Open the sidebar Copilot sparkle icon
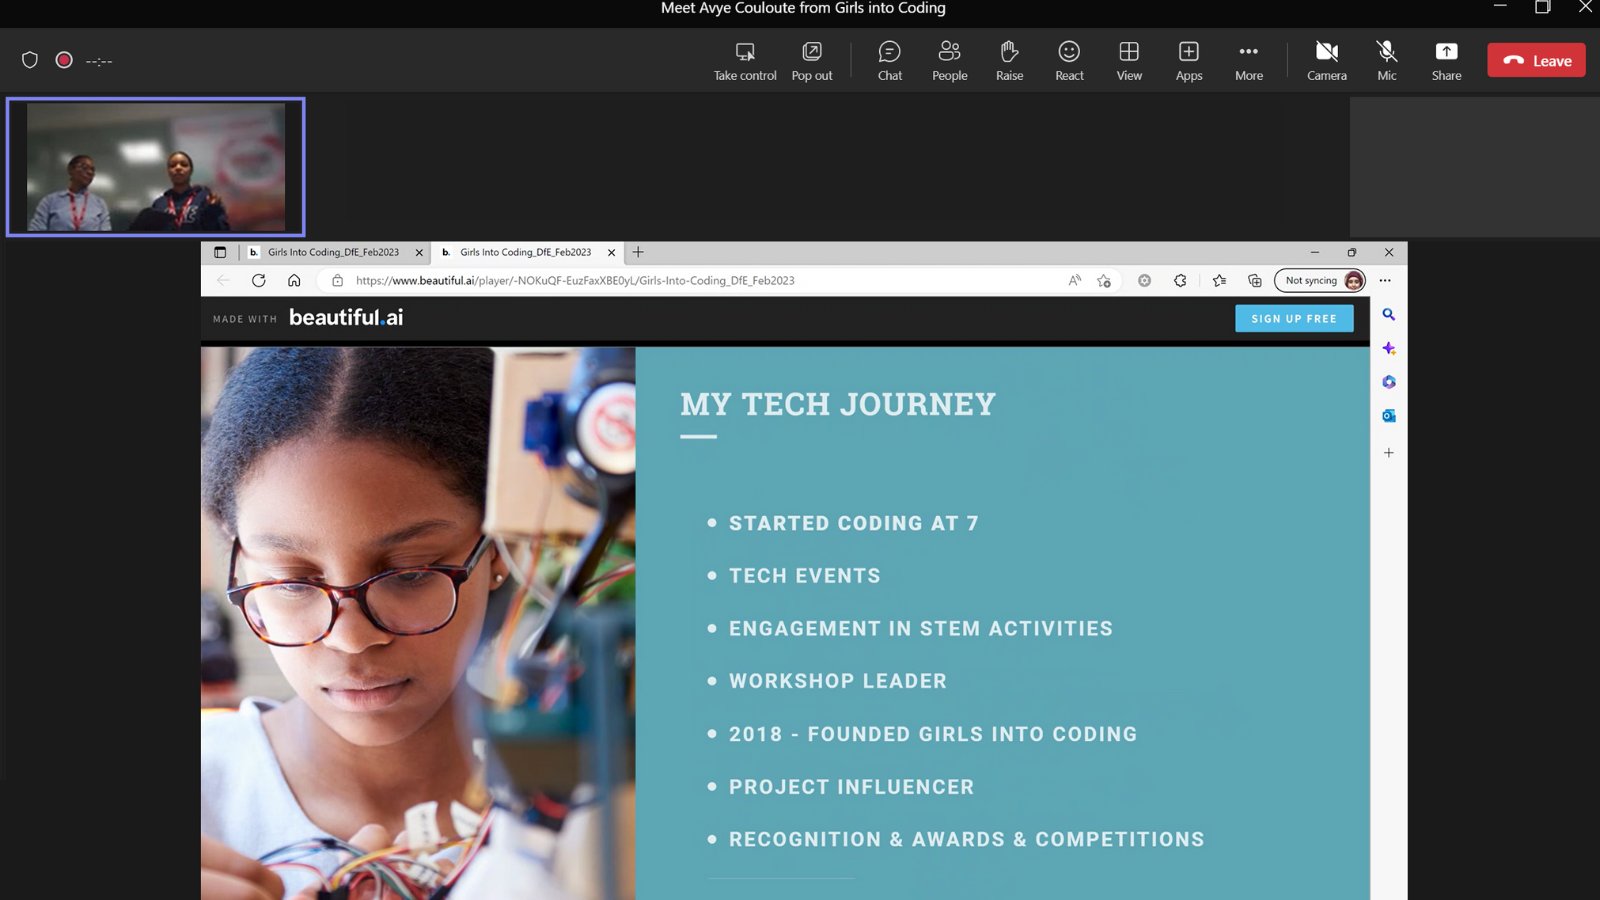 pyautogui.click(x=1389, y=348)
